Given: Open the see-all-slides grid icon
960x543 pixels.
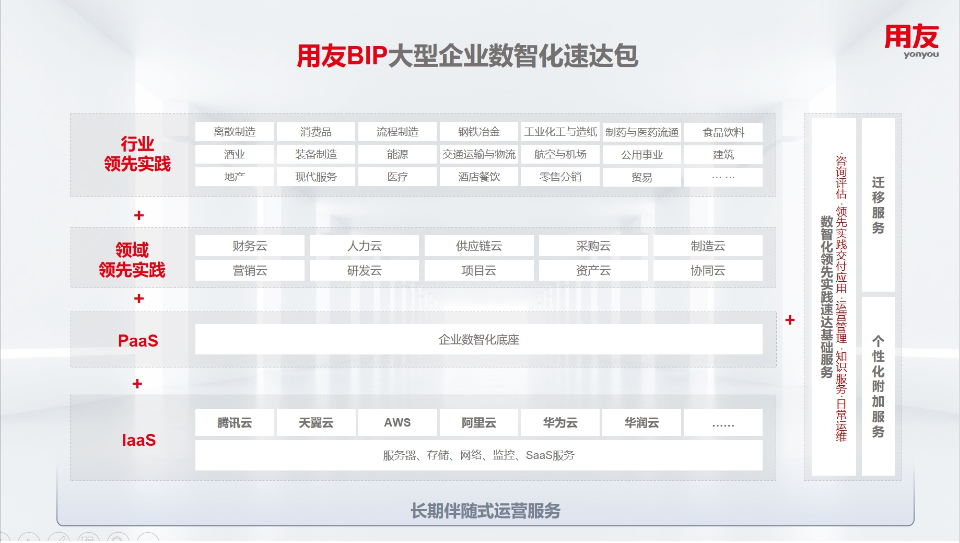Looking at the screenshot, I should coord(88,538).
